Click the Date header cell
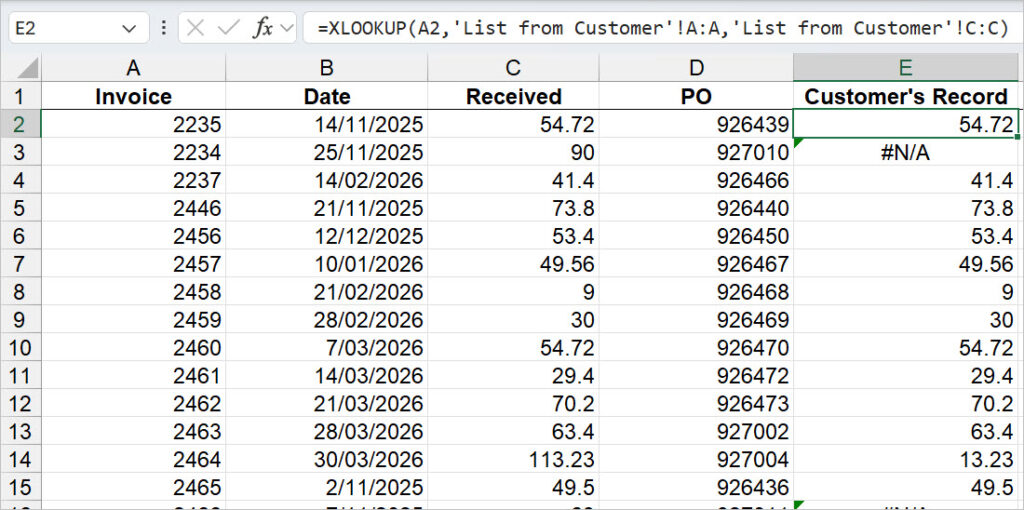Screen dimensions: 1024x510 327,96
